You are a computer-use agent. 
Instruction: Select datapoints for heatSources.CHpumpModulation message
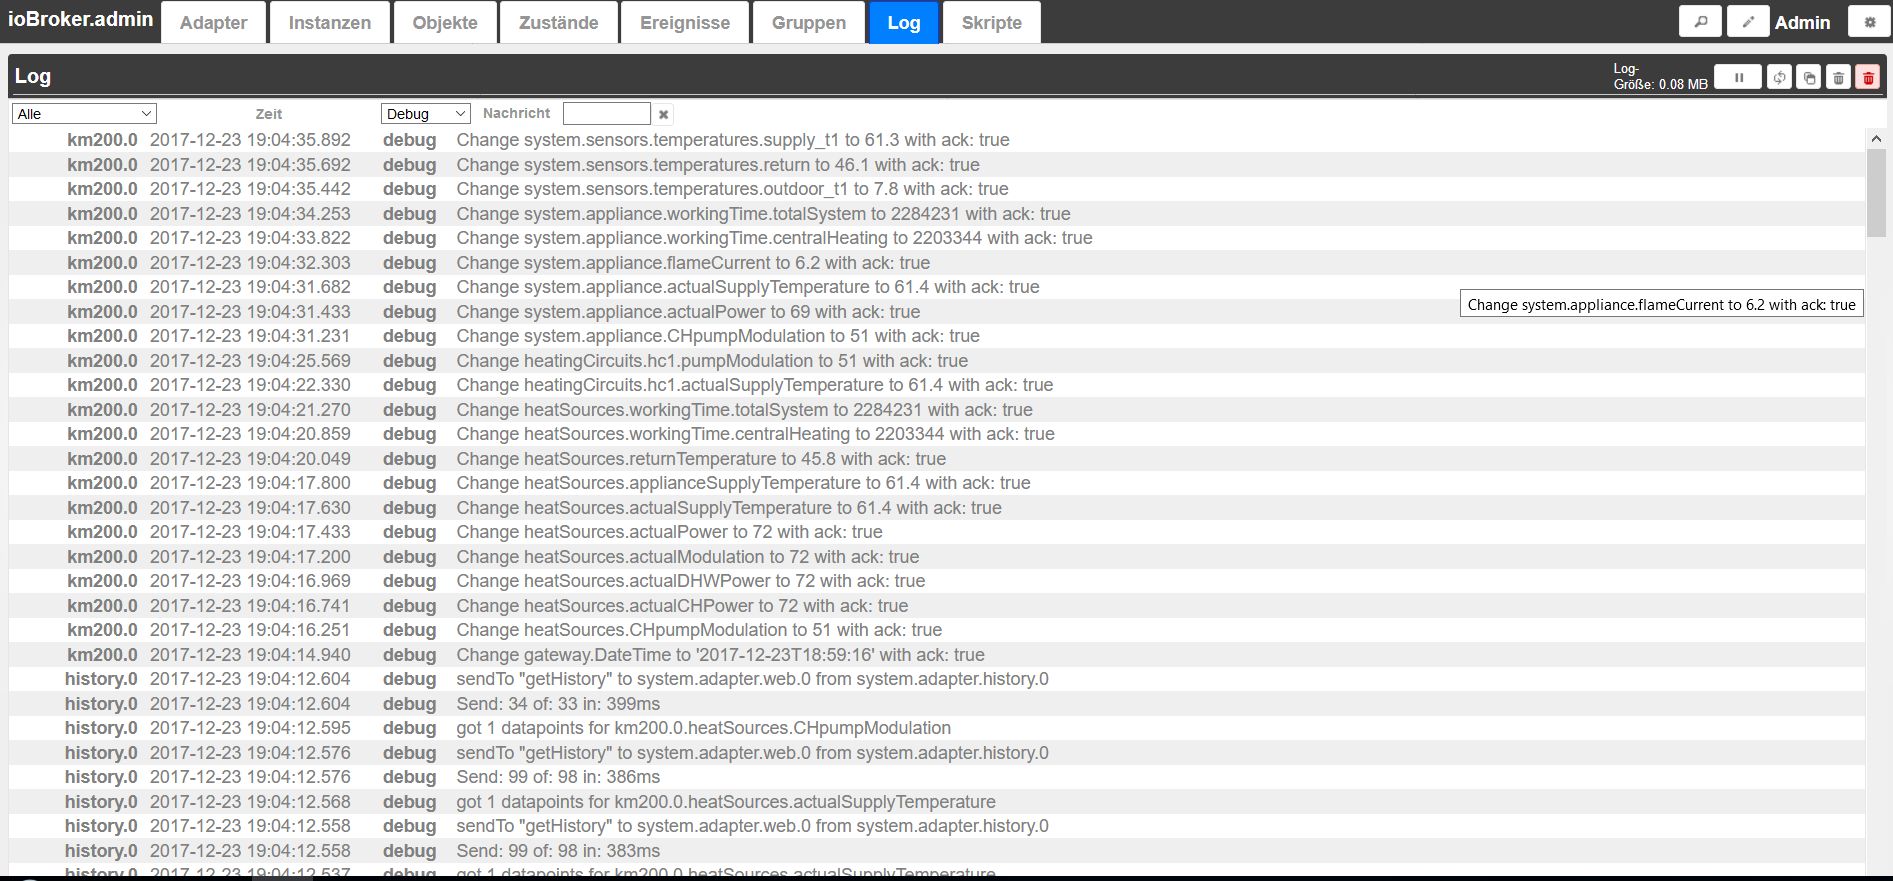coord(704,728)
